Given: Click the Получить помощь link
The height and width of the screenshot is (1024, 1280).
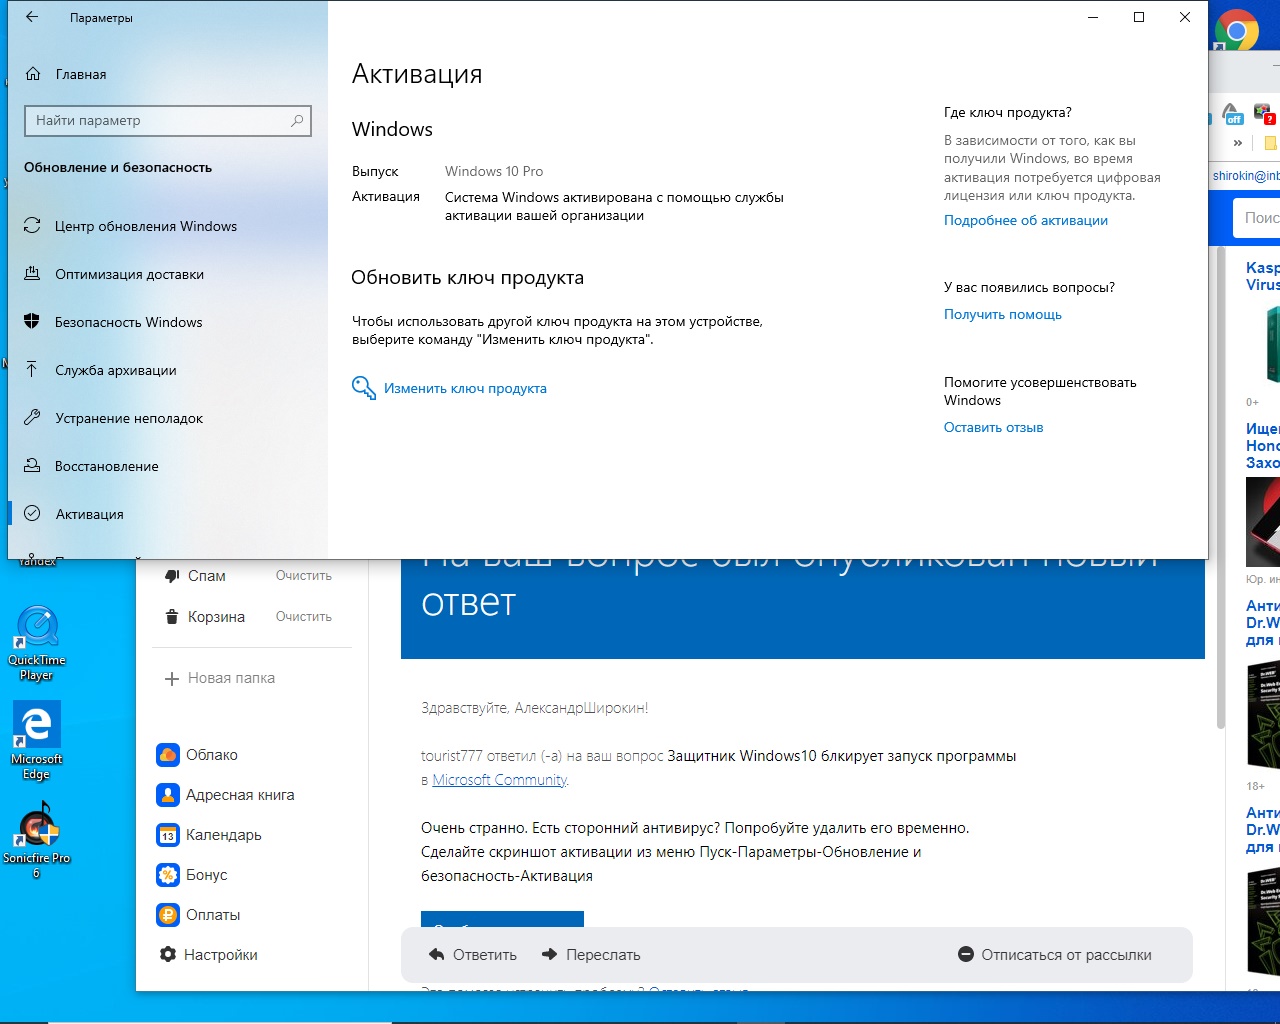Looking at the screenshot, I should [1003, 314].
